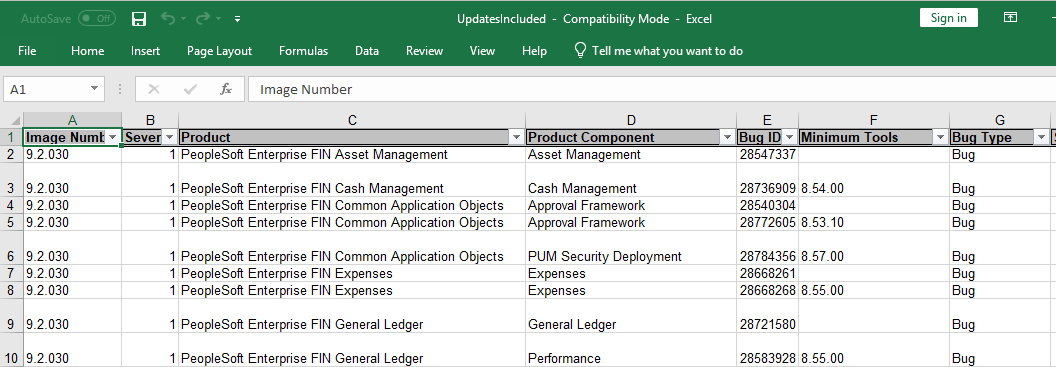This screenshot has height=367, width=1056.
Task: Select row 10 header
Action: (11, 349)
